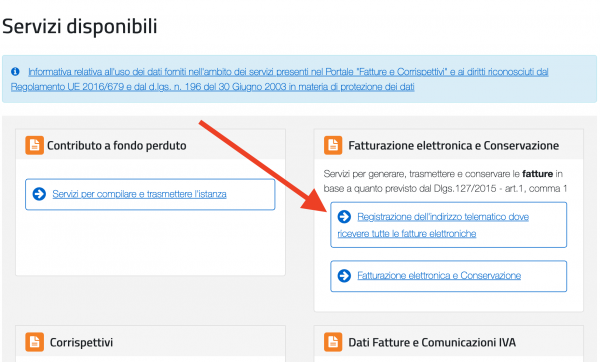Click the blue arrow icon next to Servizi per compilare
Screen dimensions: 600x362
pyautogui.click(x=39, y=194)
